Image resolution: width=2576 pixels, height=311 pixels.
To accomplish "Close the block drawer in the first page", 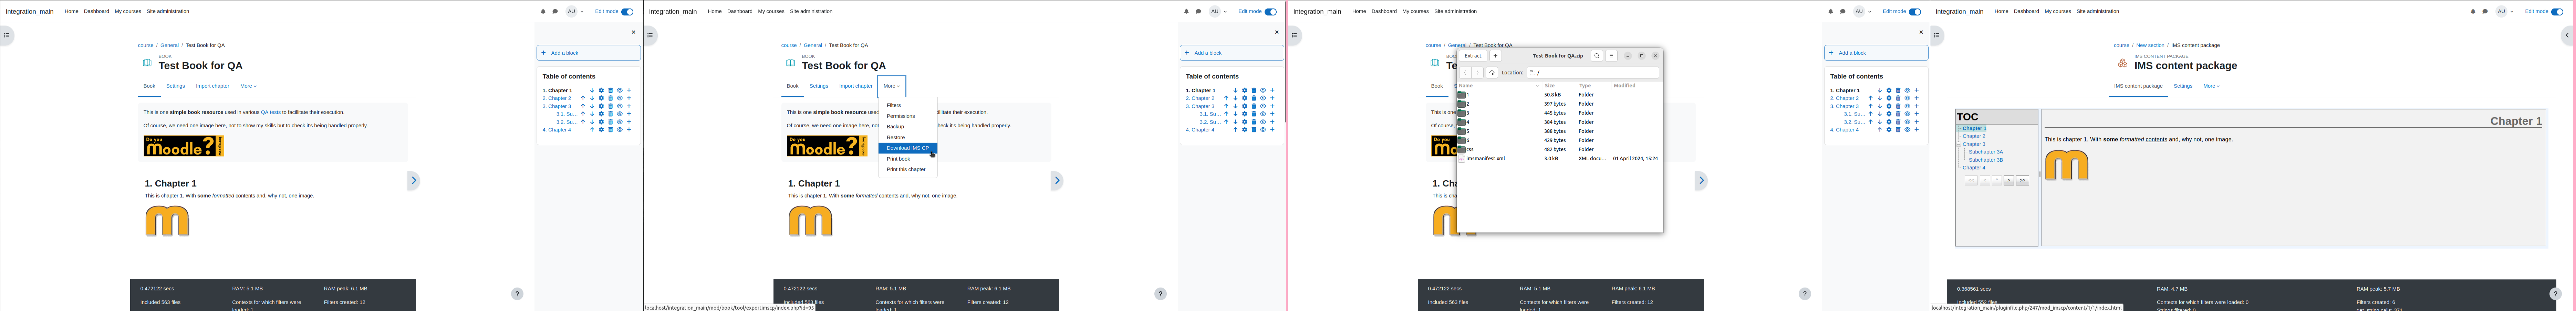I will (633, 32).
